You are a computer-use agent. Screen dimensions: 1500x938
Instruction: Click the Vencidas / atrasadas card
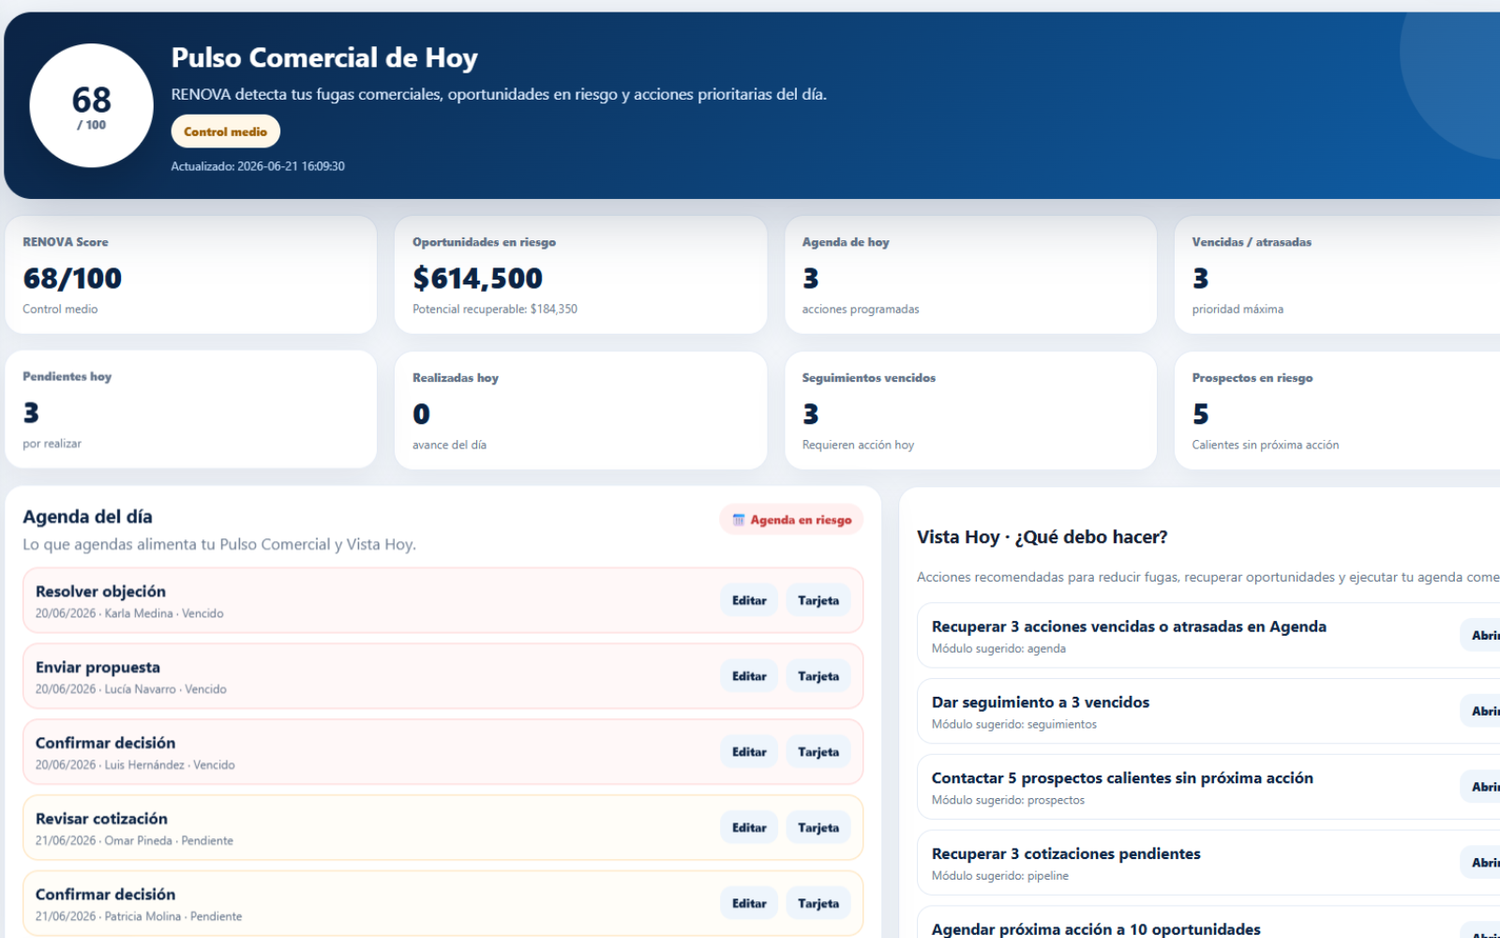(1337, 275)
